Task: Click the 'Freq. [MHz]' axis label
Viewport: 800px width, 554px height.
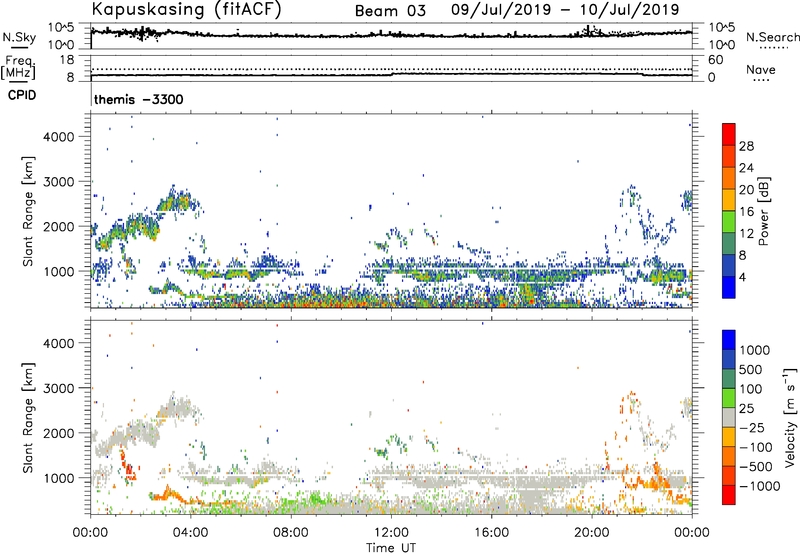Action: (x=18, y=68)
